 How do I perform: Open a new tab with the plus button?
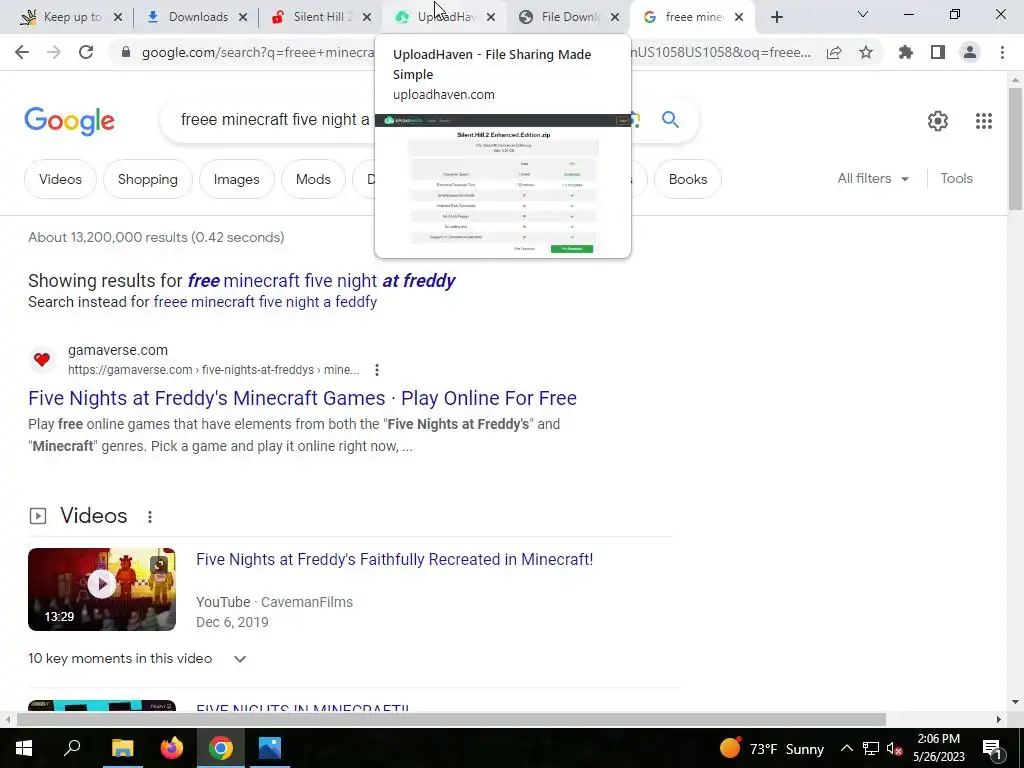(x=776, y=17)
